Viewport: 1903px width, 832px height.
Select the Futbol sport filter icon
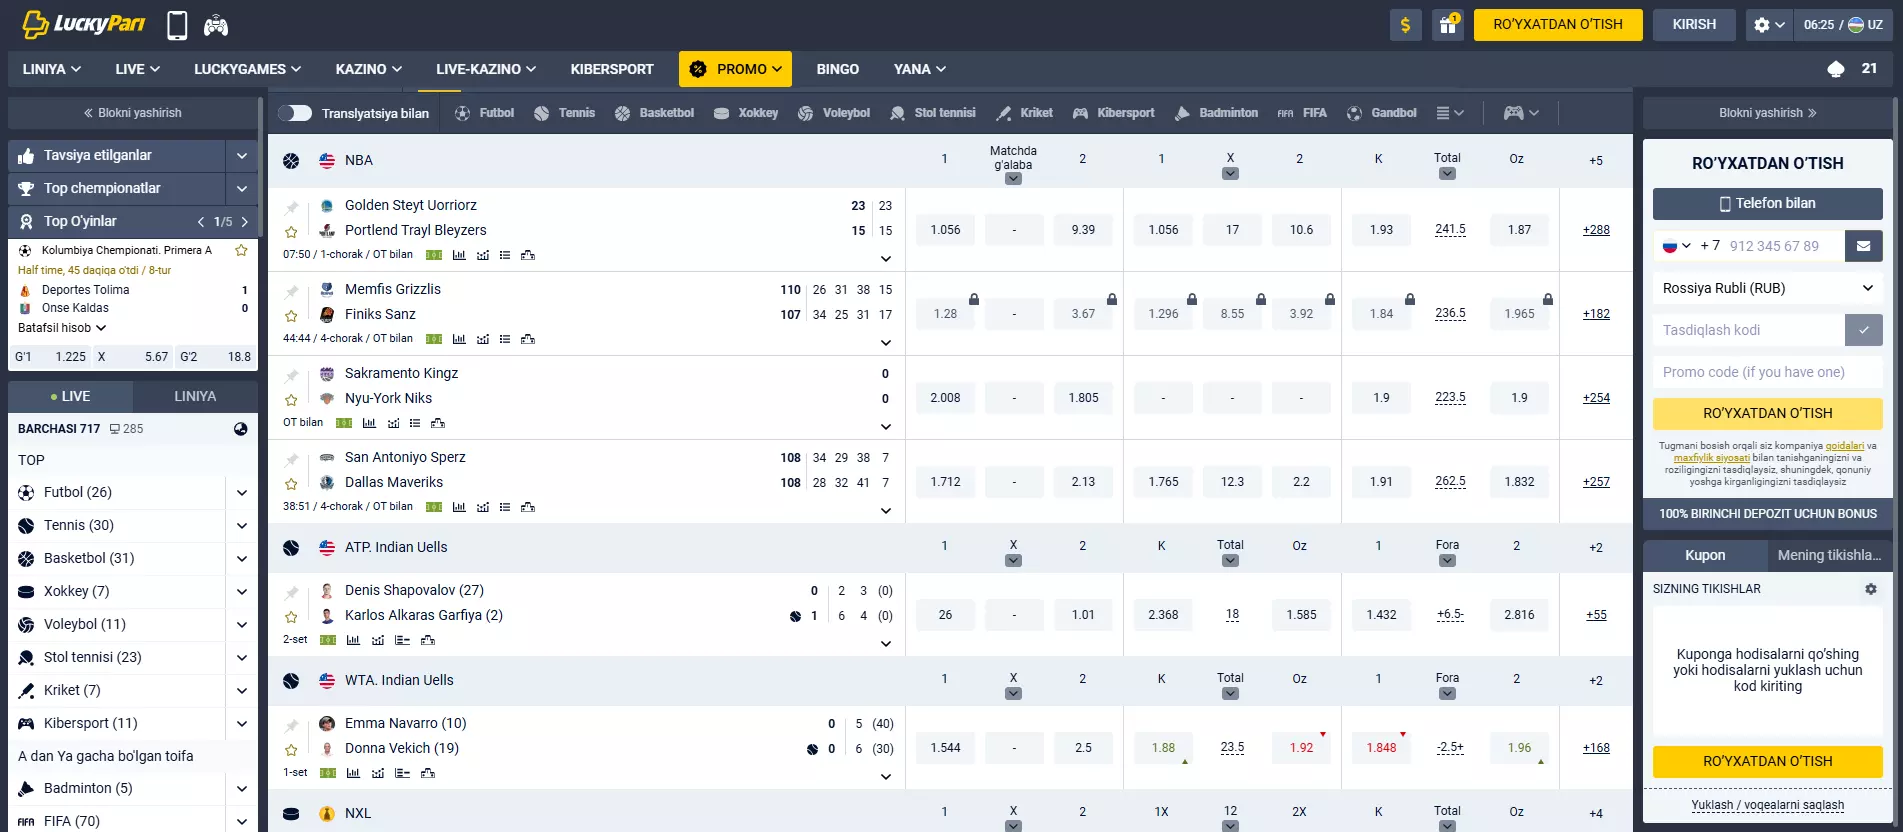pyautogui.click(x=462, y=113)
